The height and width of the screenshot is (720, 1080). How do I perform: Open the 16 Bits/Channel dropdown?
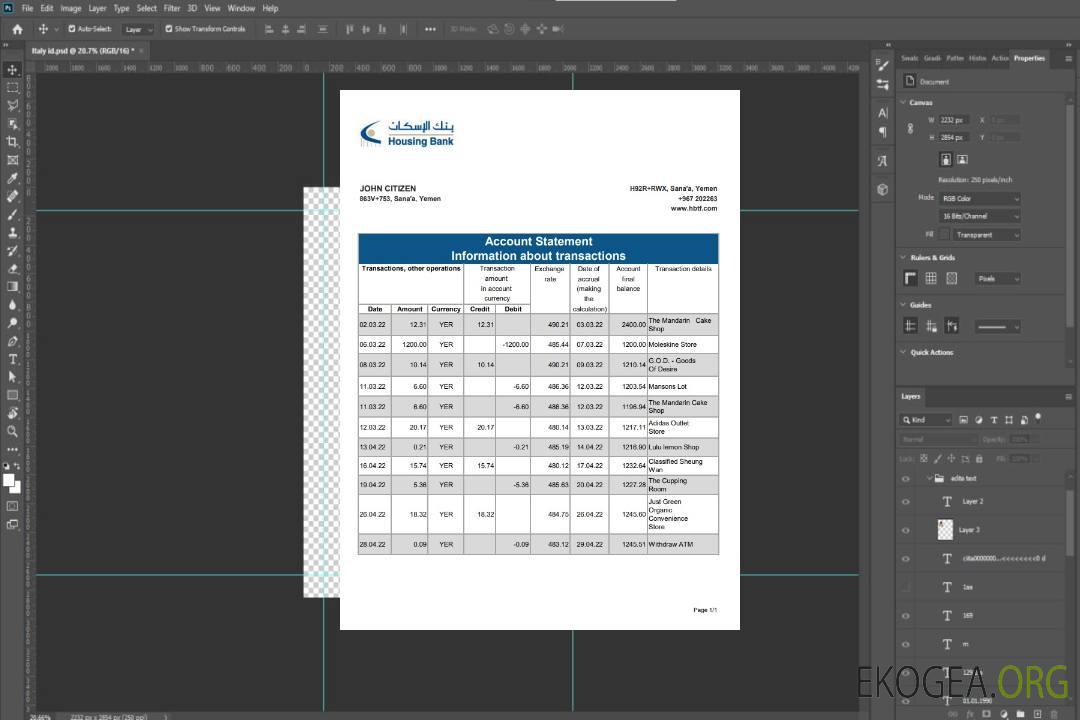(979, 216)
